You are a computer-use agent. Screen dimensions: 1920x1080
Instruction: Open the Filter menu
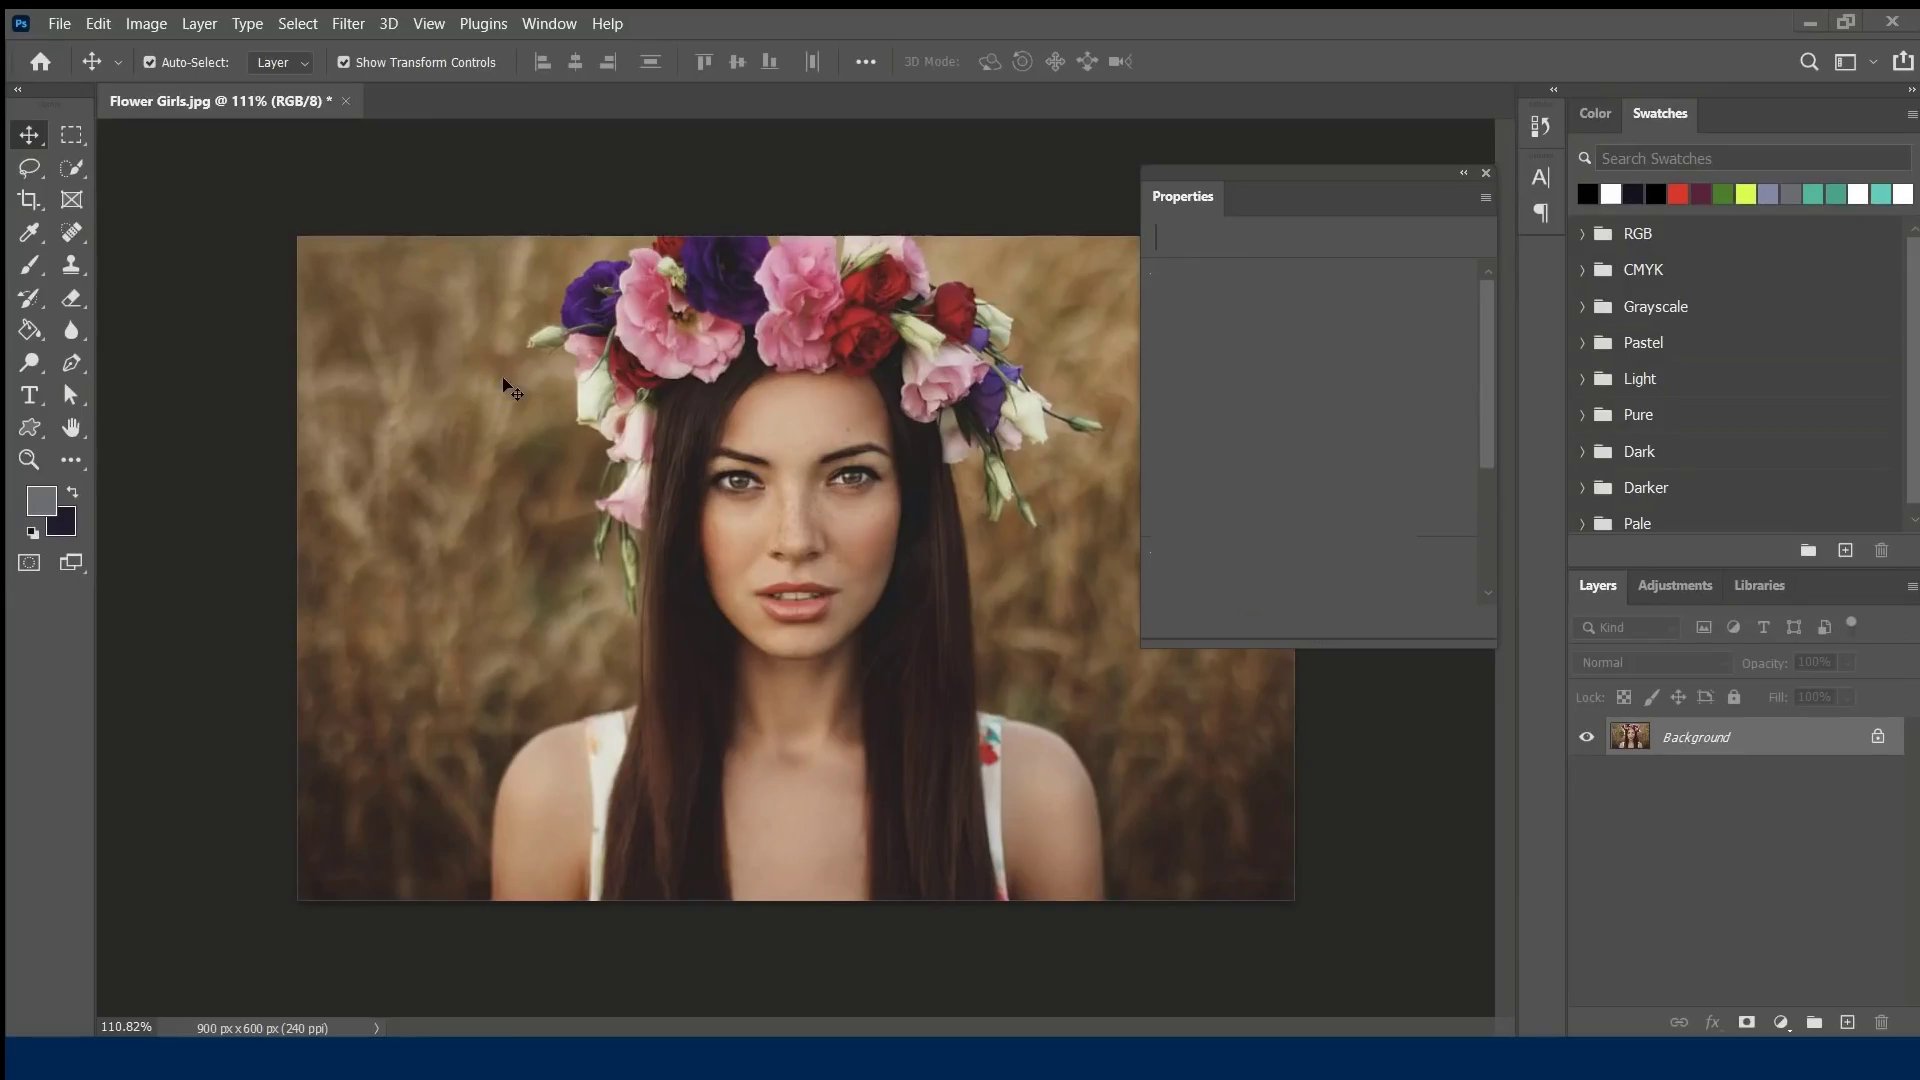pos(348,24)
